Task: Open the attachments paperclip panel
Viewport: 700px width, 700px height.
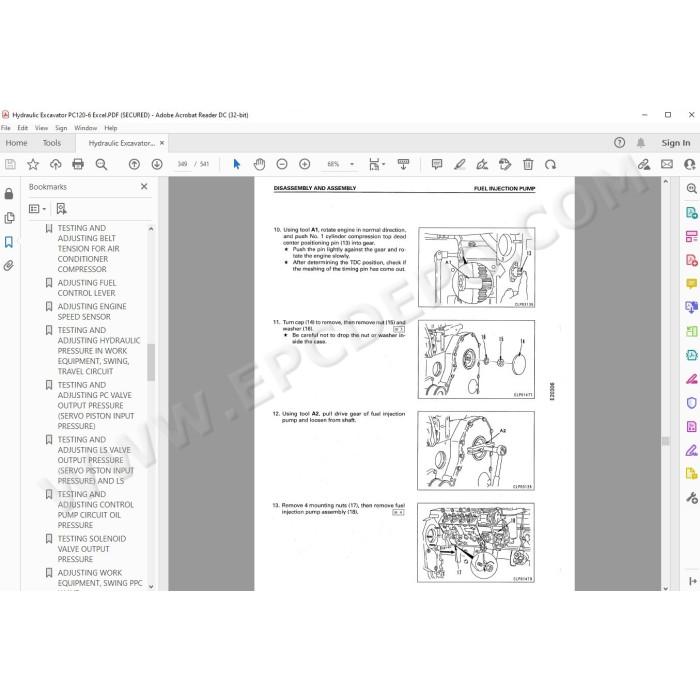Action: tap(9, 266)
